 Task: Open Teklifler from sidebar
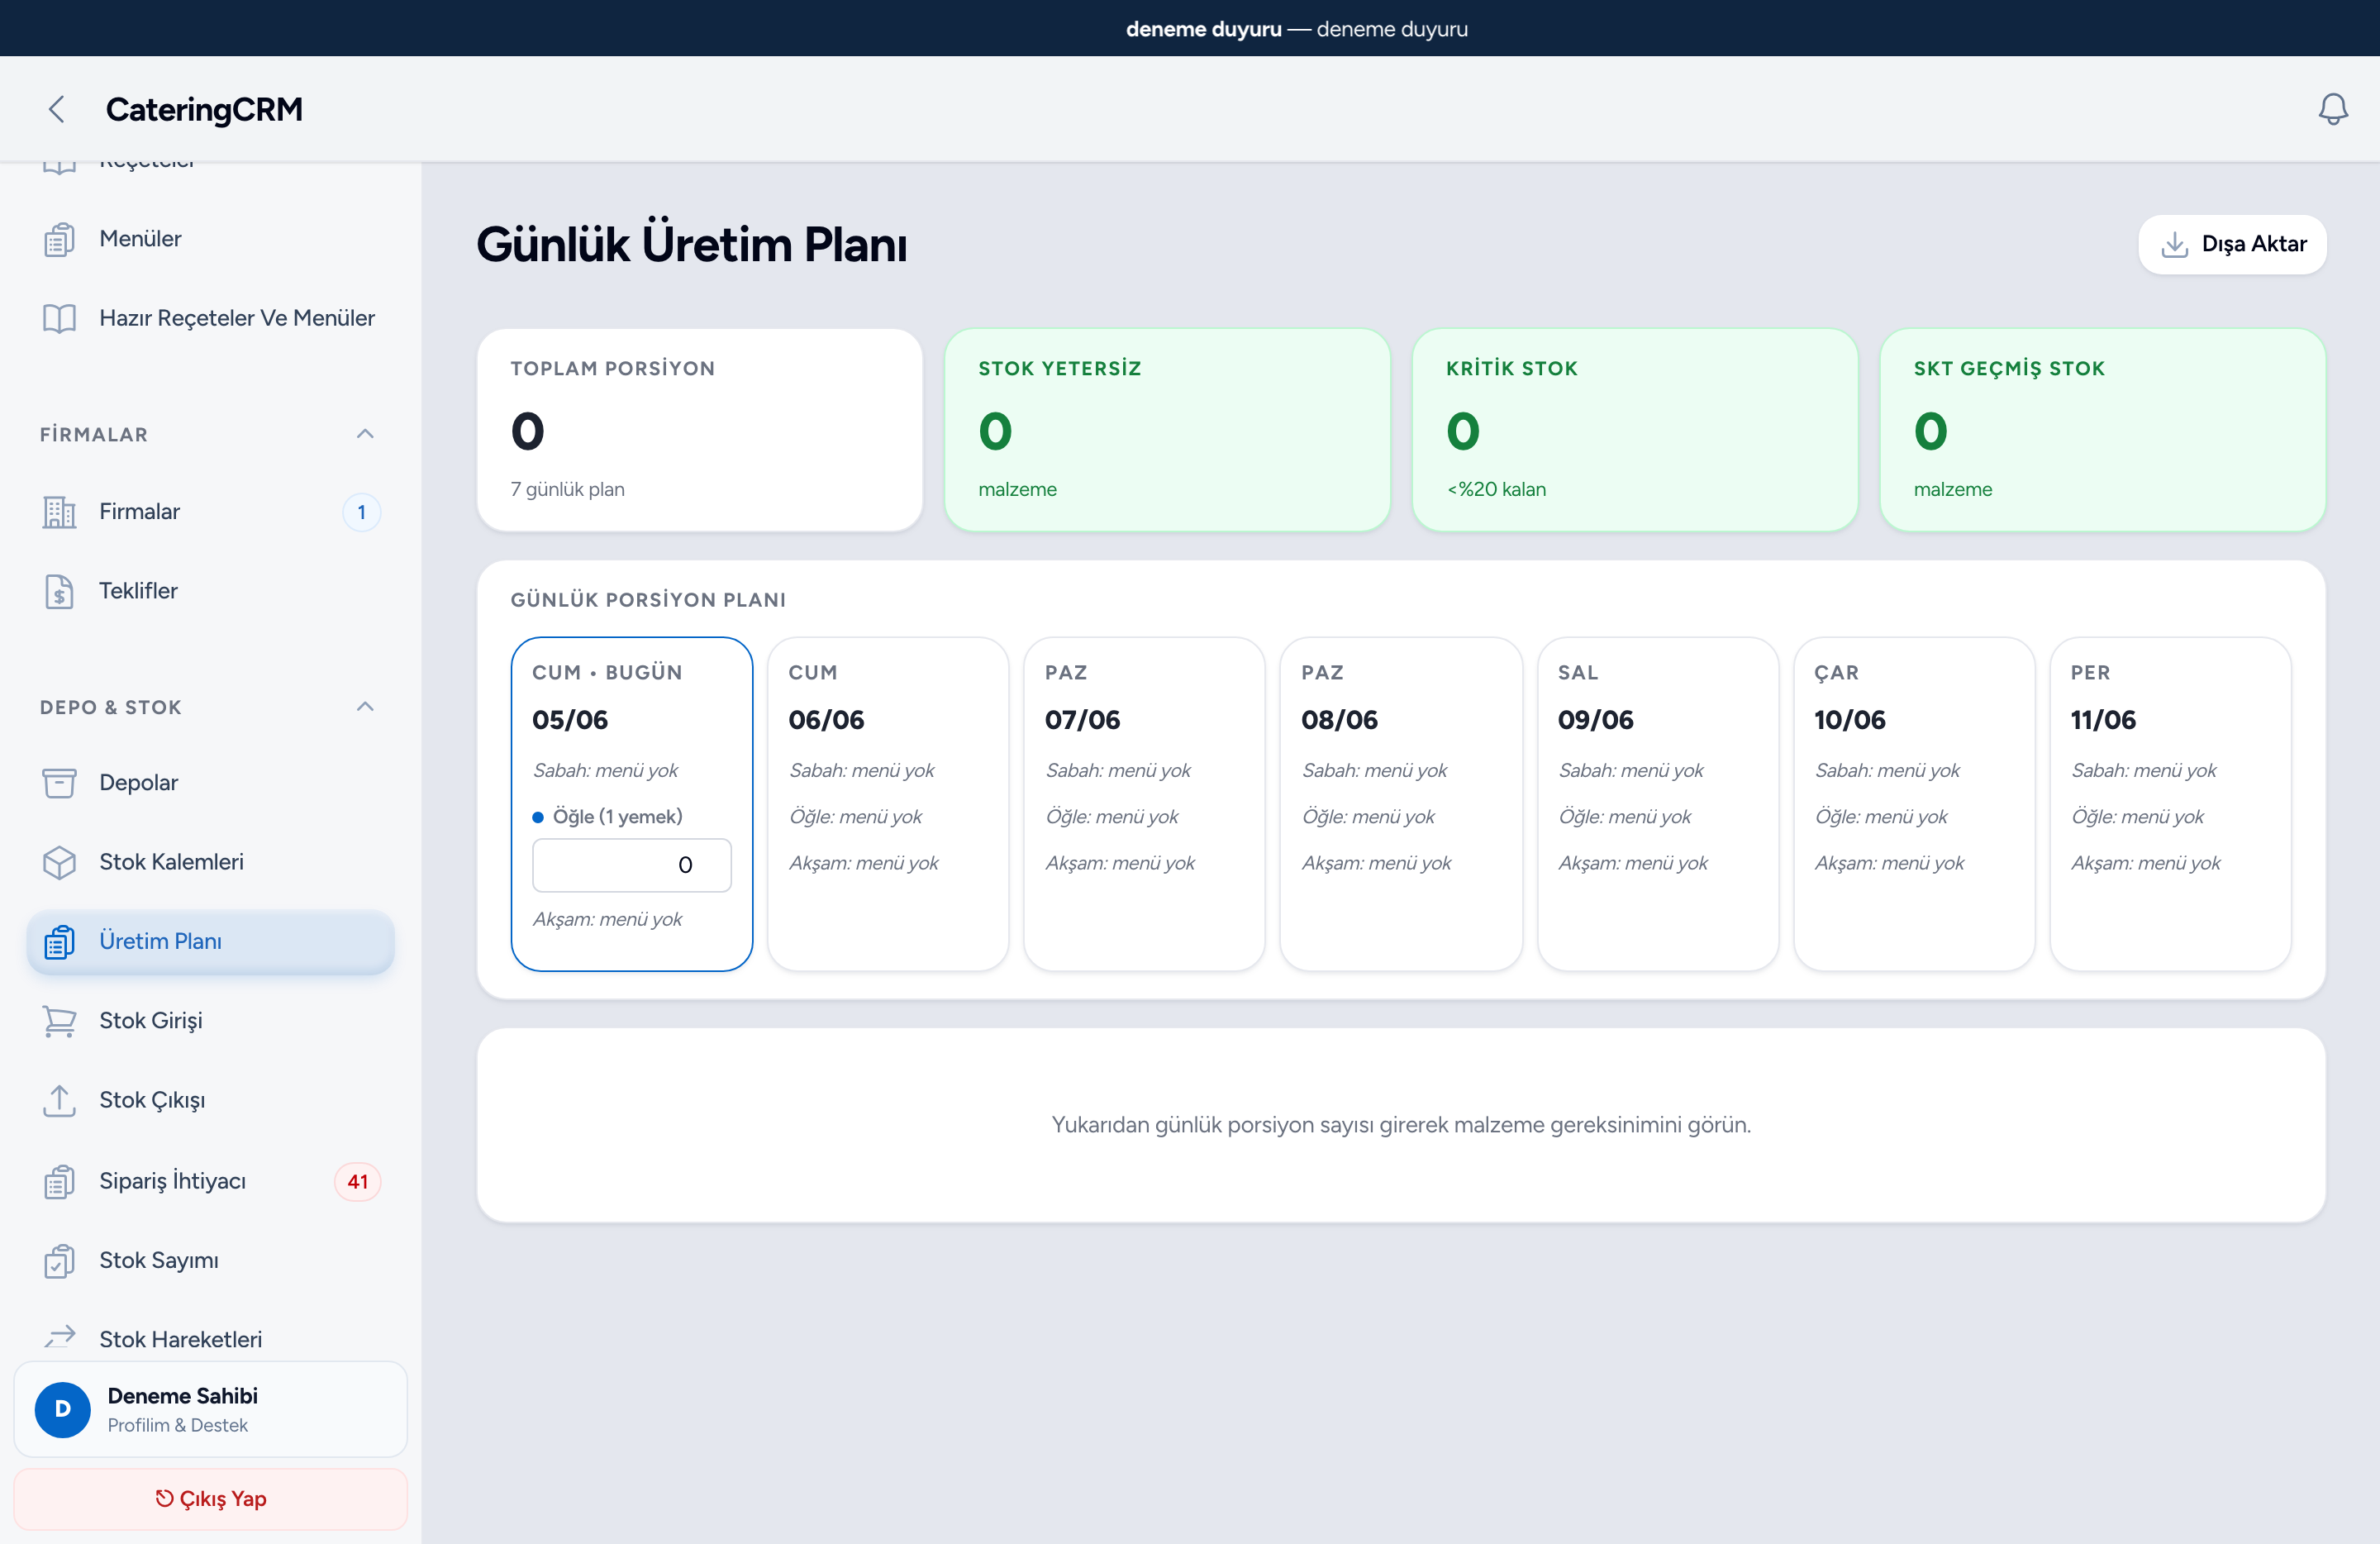[210, 591]
